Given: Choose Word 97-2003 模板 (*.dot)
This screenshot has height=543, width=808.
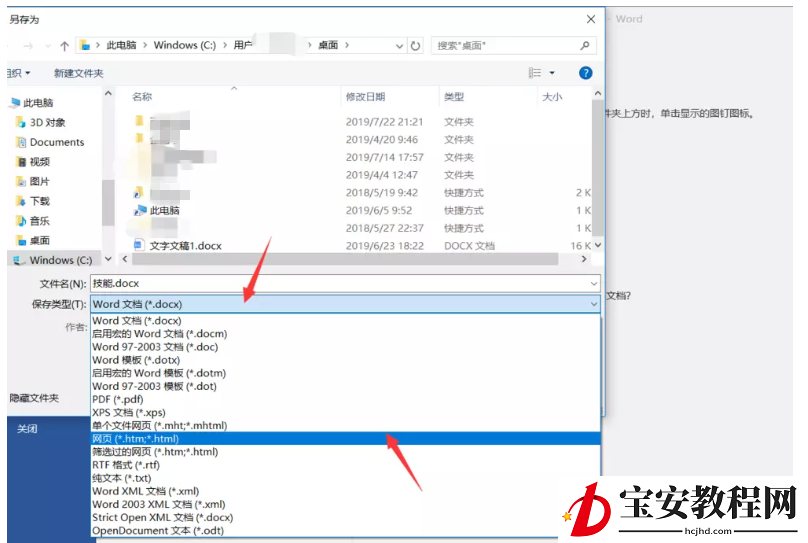Looking at the screenshot, I should [x=345, y=386].
